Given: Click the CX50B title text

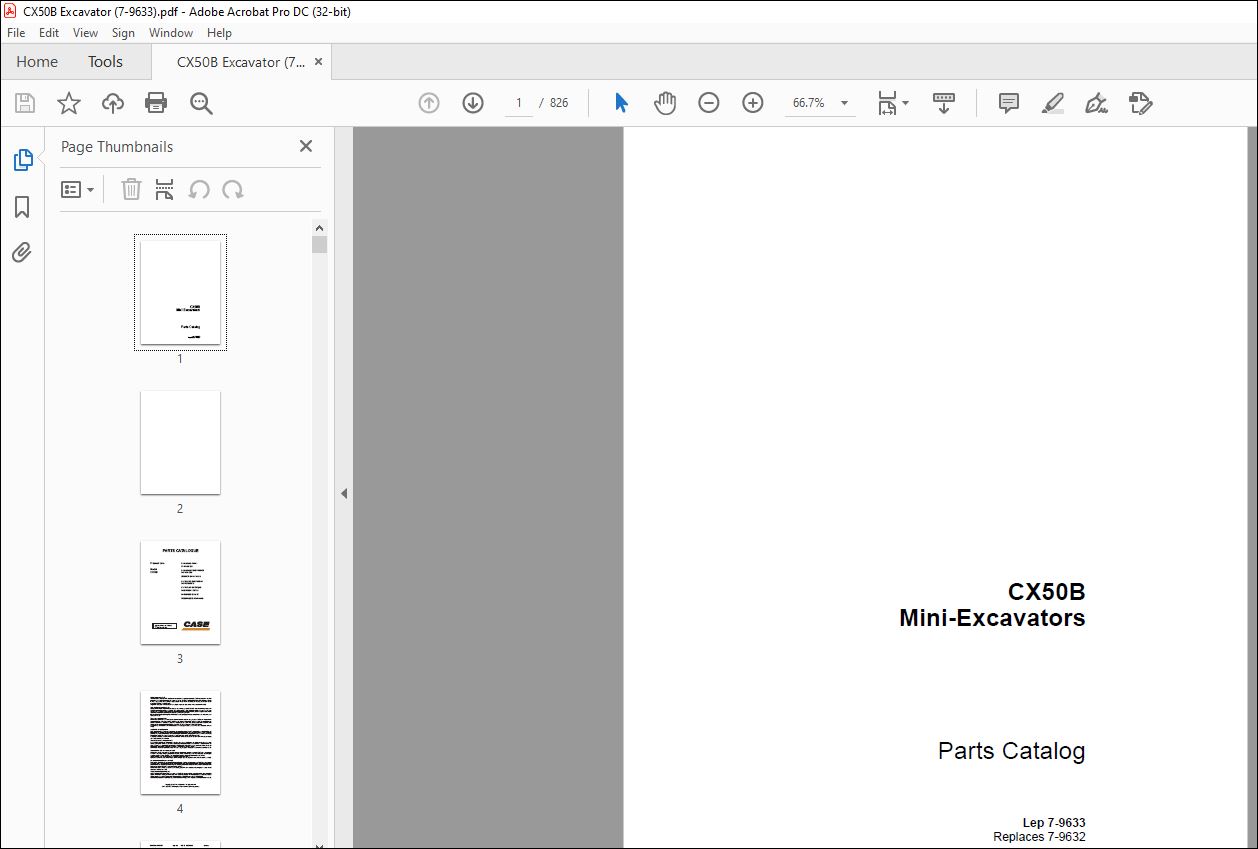Looking at the screenshot, I should coord(1046,592).
